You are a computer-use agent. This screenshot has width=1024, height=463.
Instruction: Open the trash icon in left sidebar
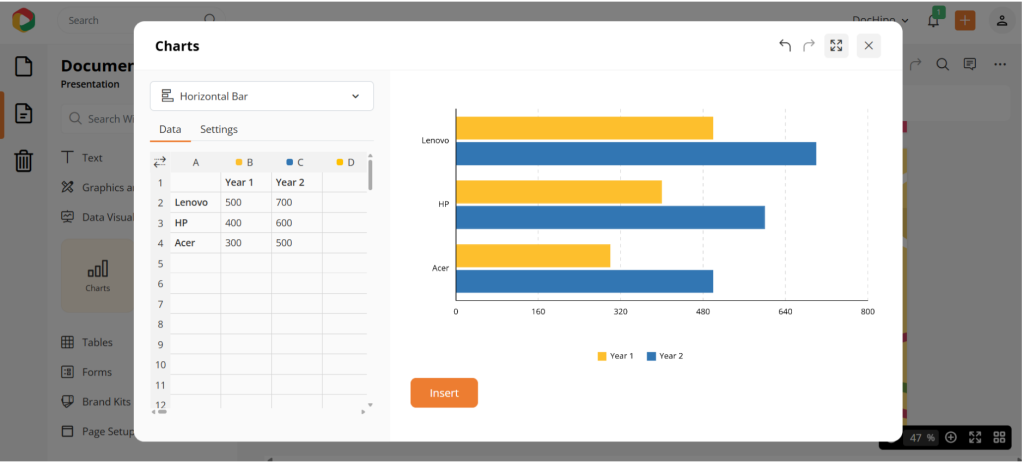click(x=24, y=160)
